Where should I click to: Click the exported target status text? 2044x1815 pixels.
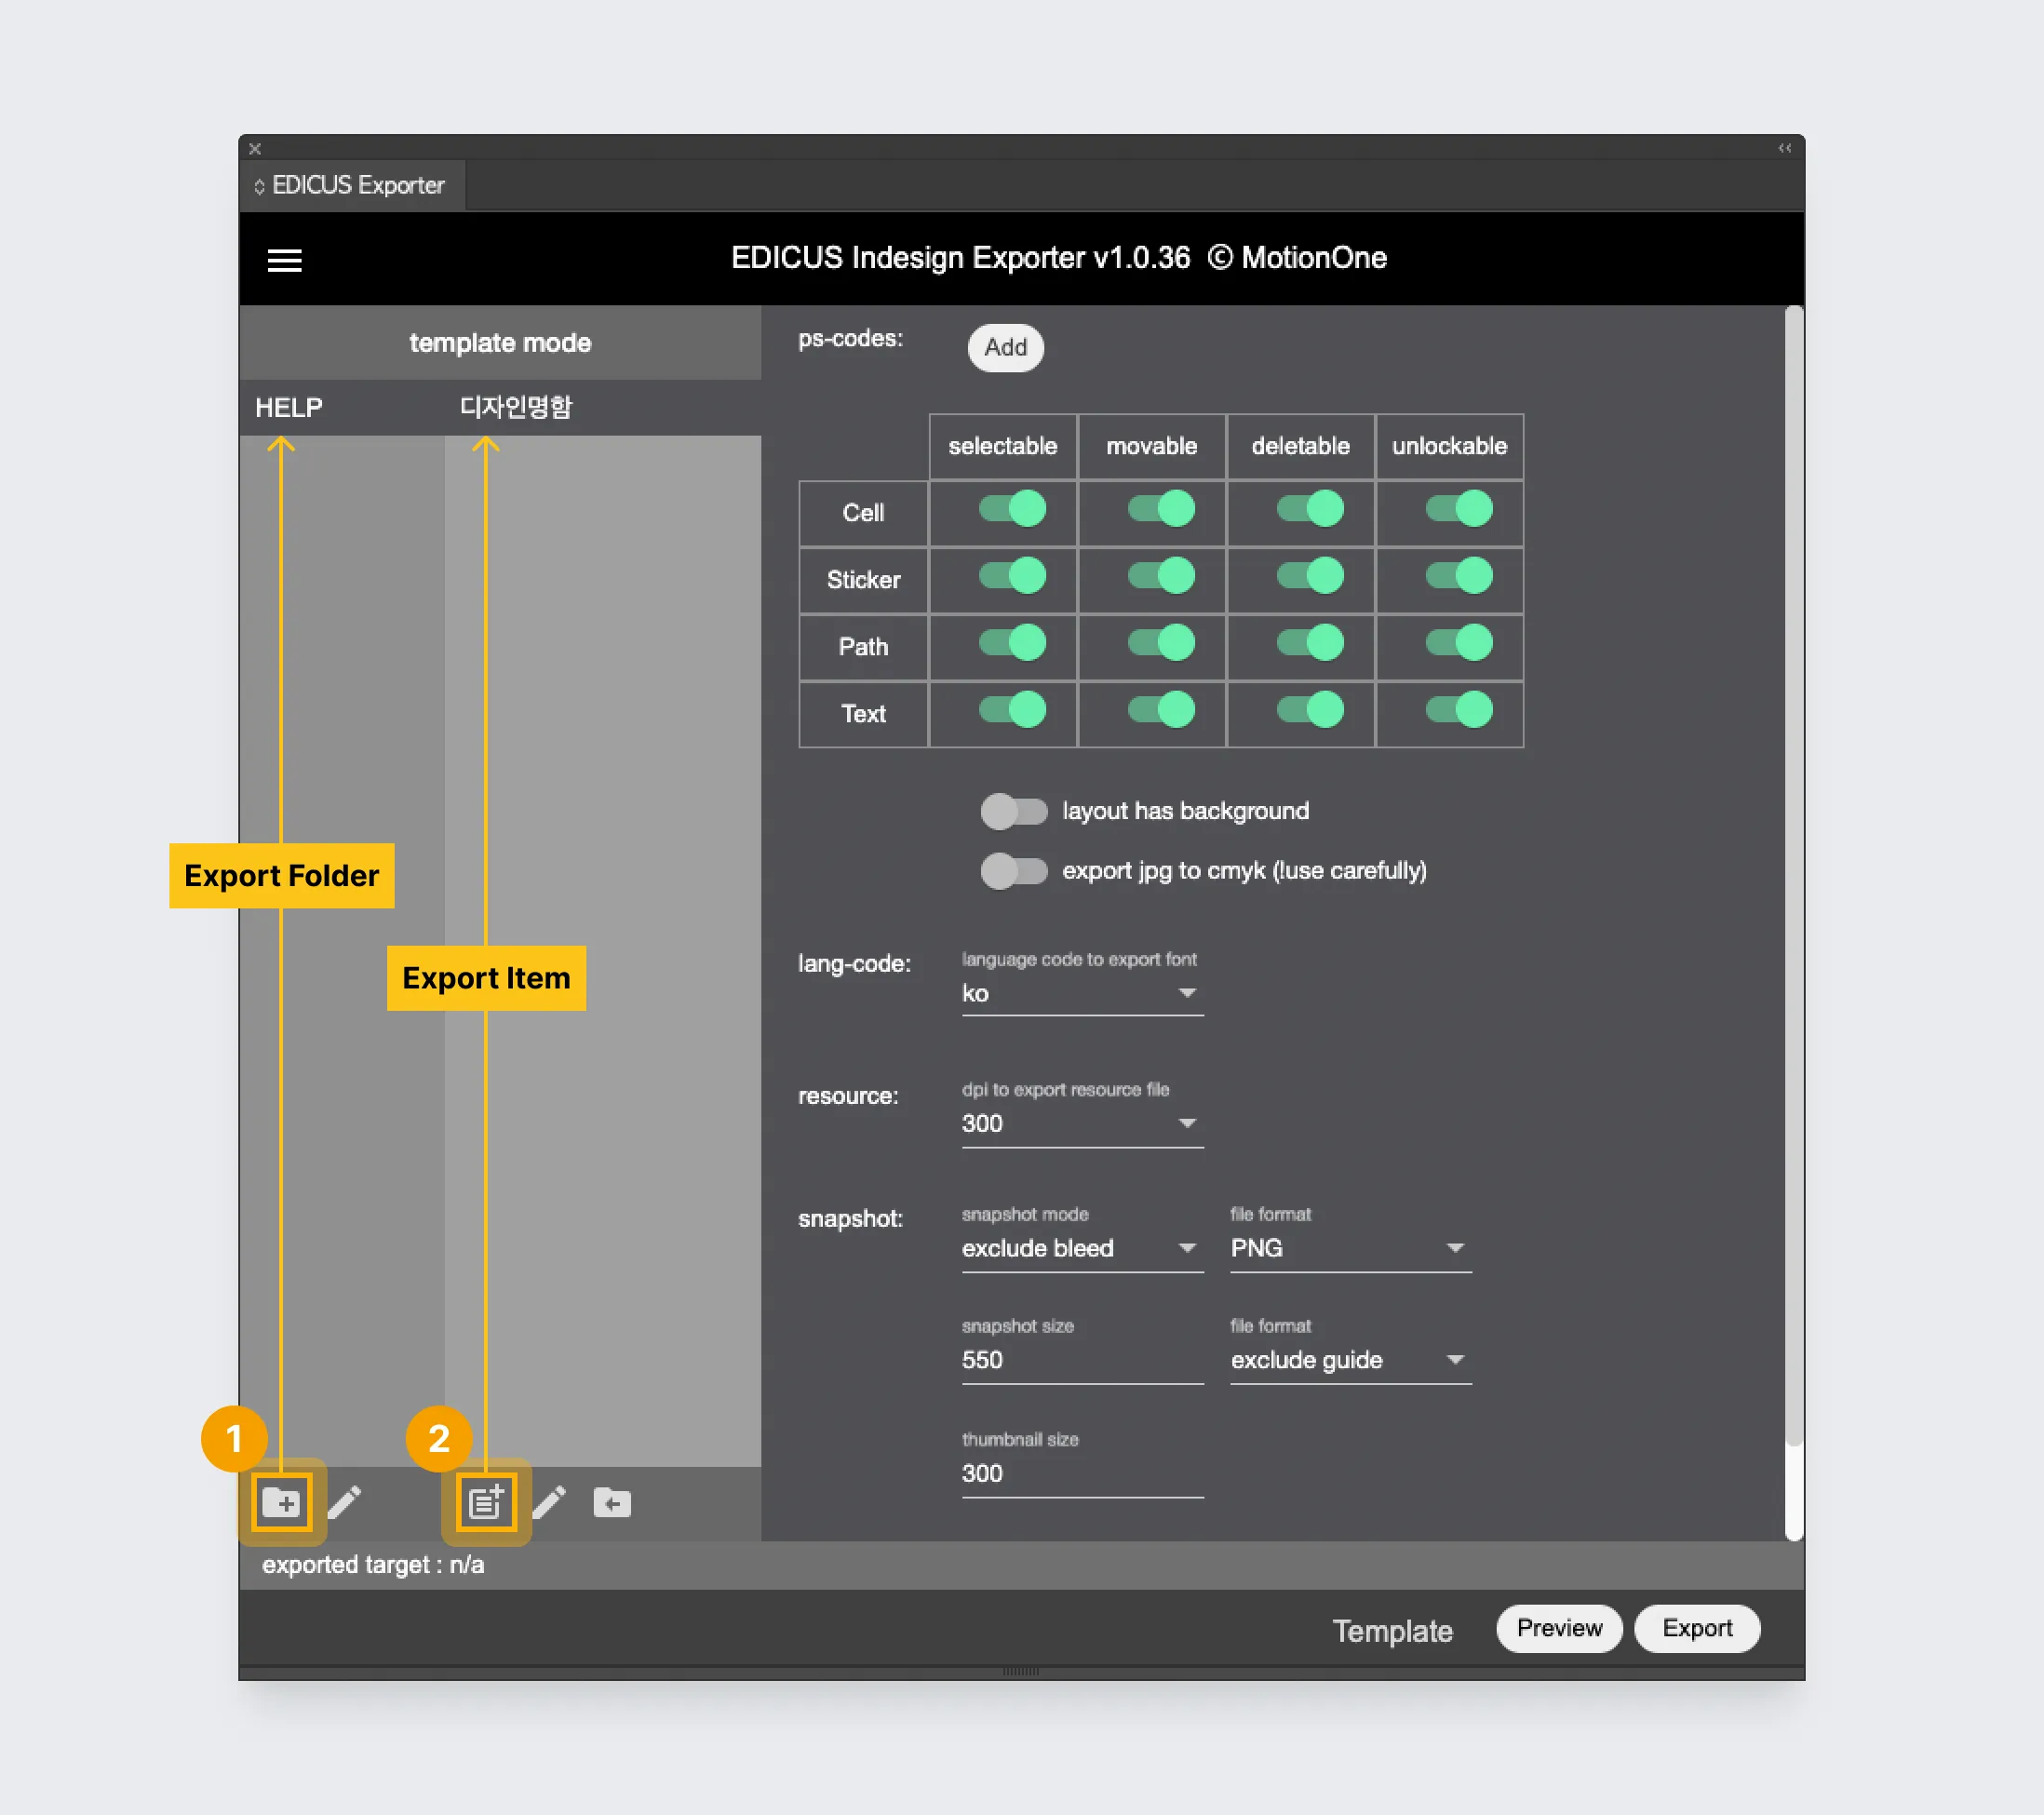click(x=373, y=1565)
